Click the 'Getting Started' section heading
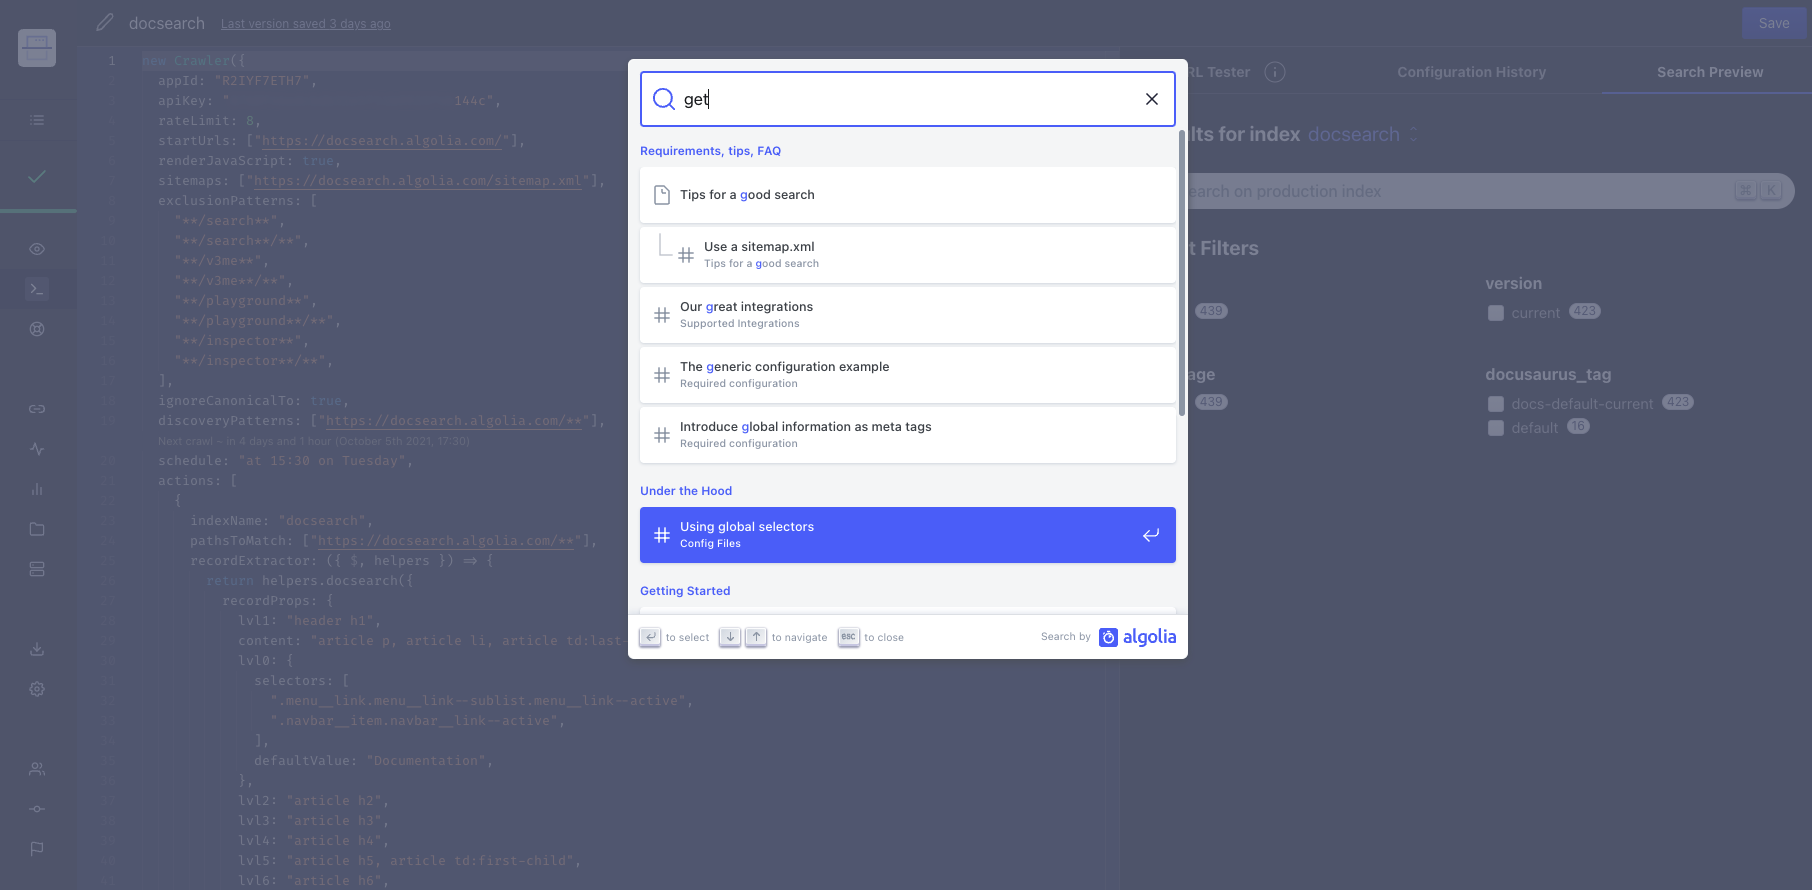This screenshot has height=890, width=1812. (685, 591)
